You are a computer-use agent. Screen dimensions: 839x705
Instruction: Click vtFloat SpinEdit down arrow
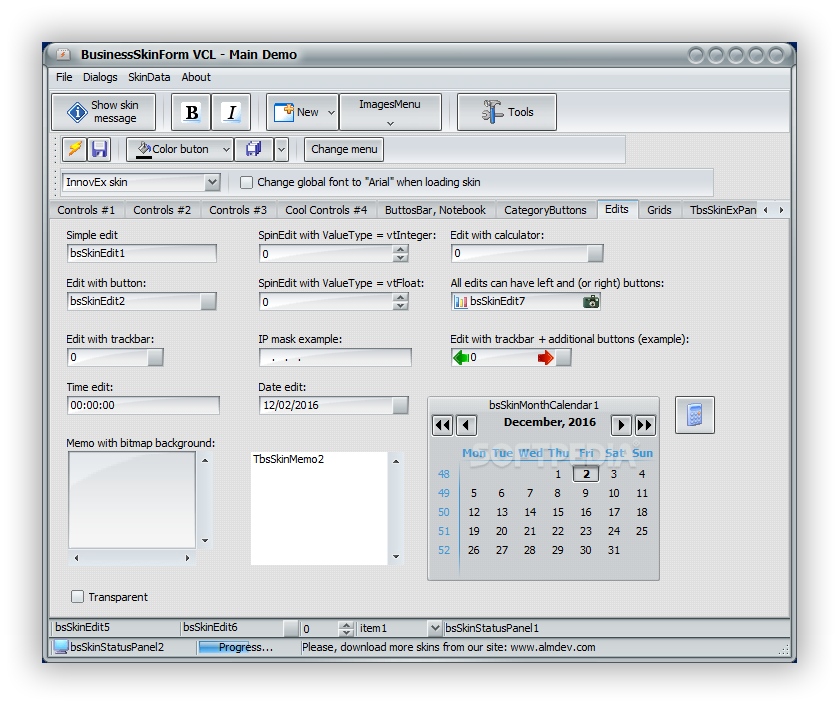pos(400,306)
